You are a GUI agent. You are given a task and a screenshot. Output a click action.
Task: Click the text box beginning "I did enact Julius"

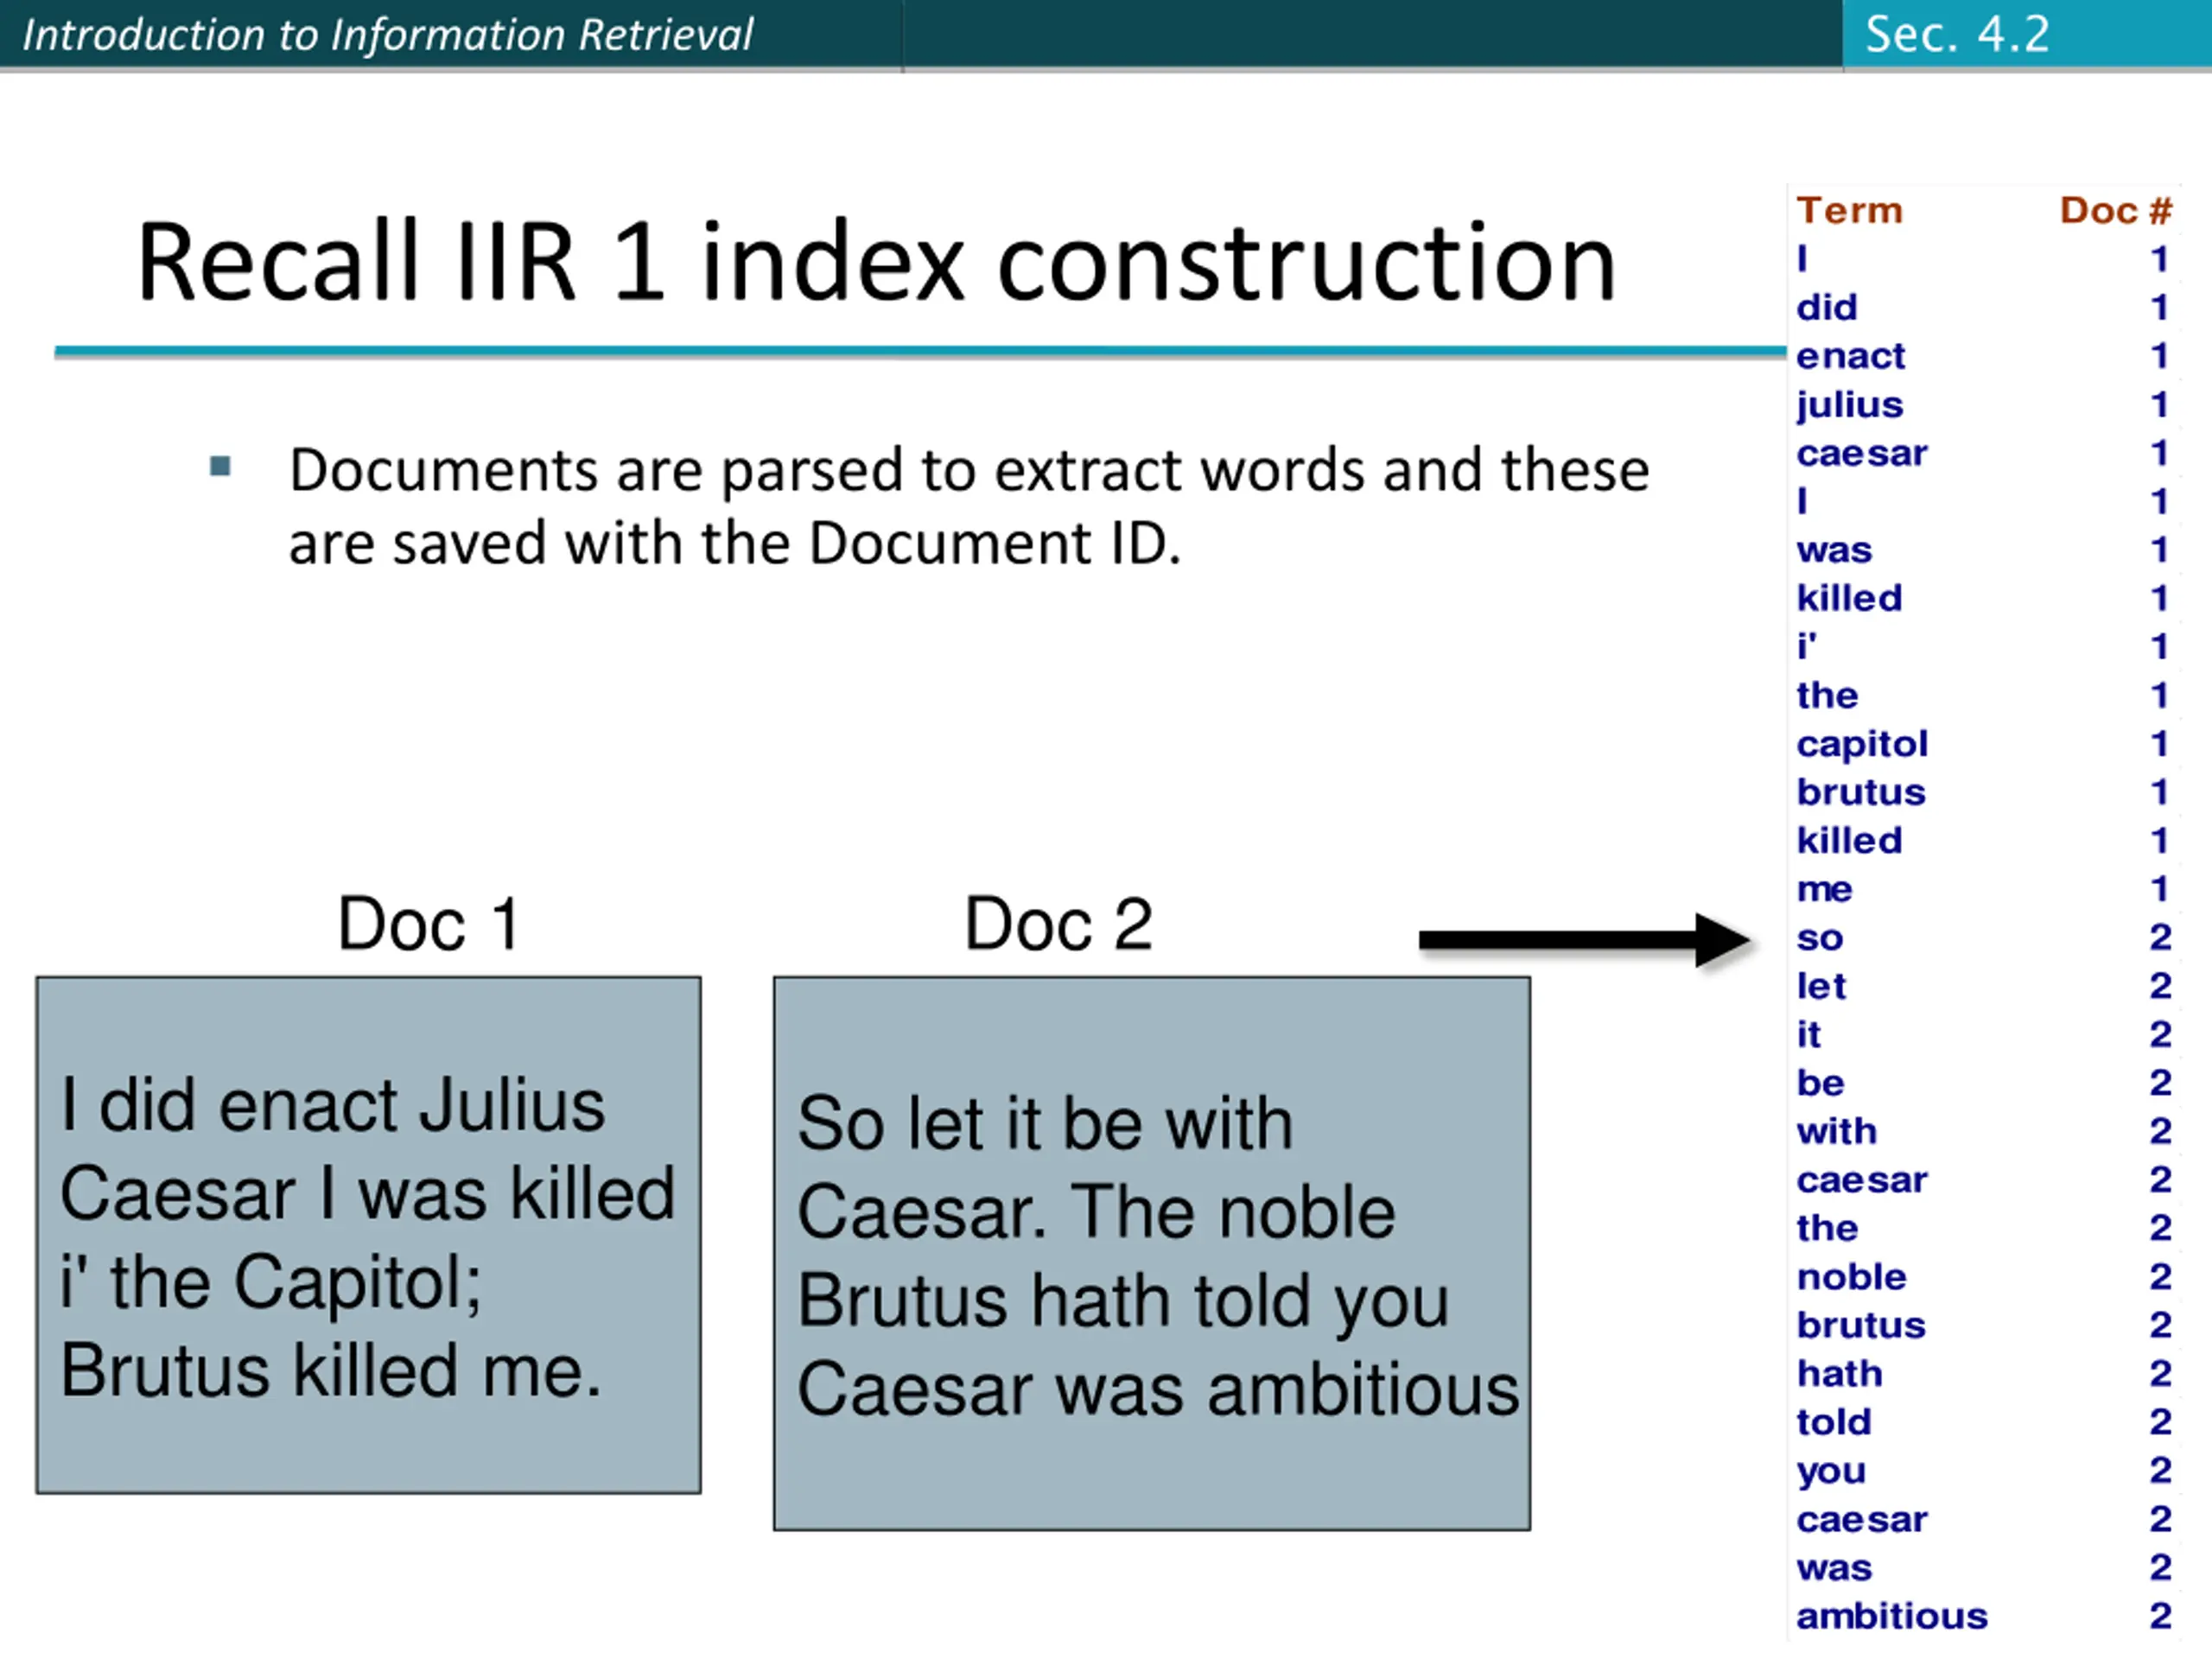[368, 1235]
